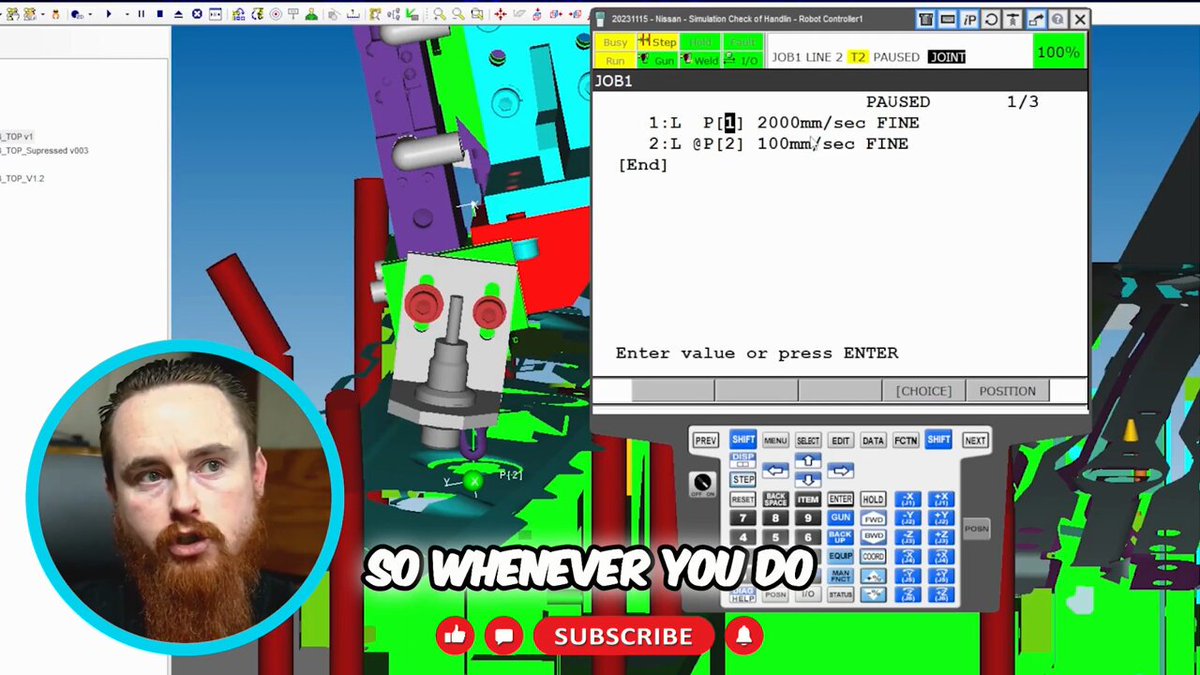The height and width of the screenshot is (675, 1200).
Task: Click the FCTN pendant key
Action: [906, 440]
